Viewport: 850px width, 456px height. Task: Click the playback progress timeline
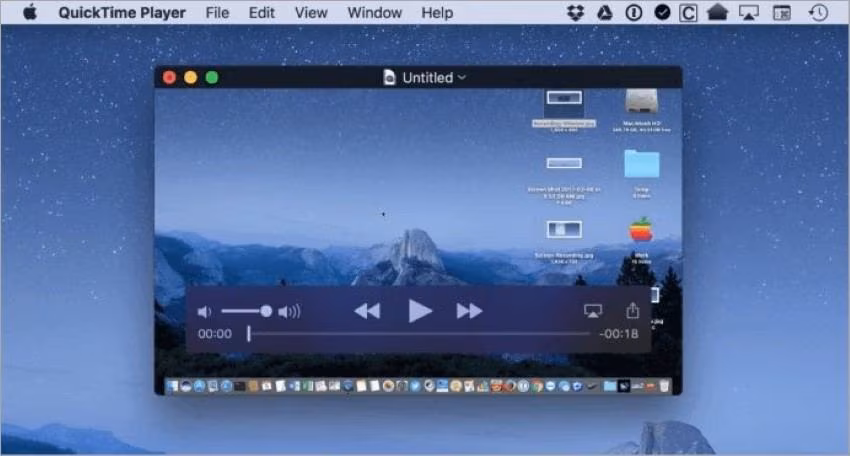pyautogui.click(x=419, y=334)
